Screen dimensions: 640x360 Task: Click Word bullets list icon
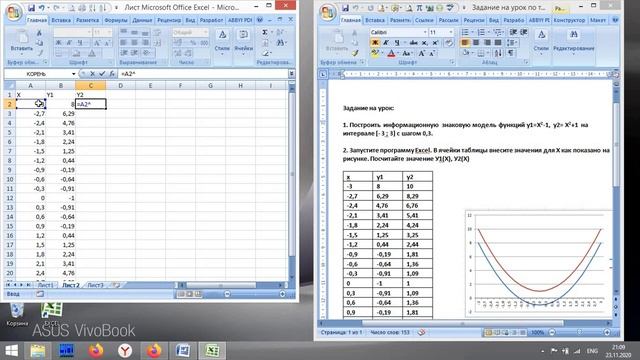(465, 32)
